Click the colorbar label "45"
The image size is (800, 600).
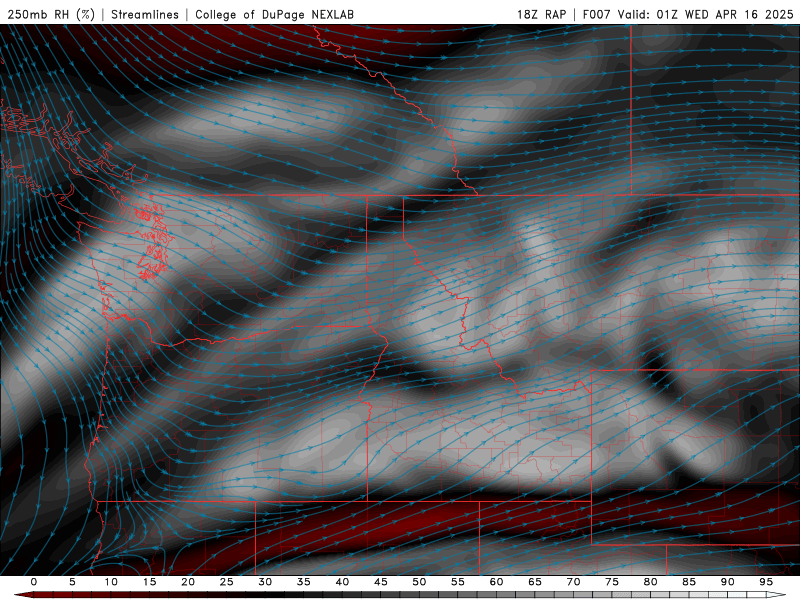click(x=381, y=582)
